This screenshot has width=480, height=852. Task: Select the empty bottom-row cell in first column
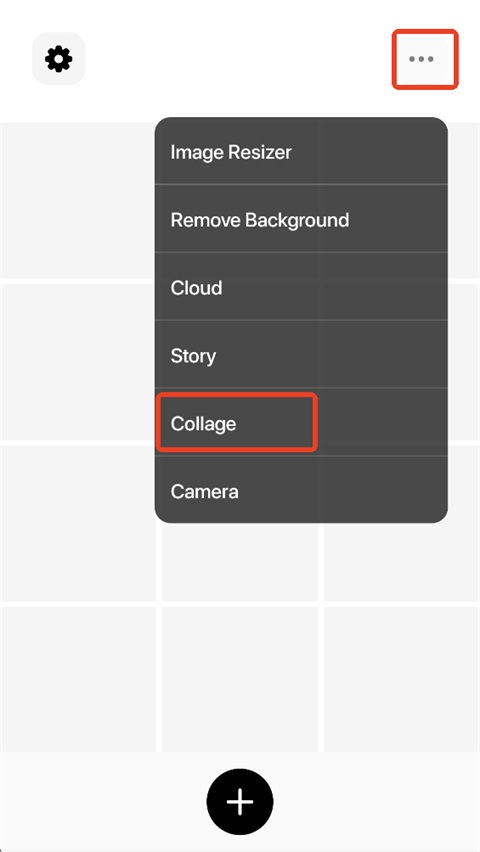coord(78,679)
